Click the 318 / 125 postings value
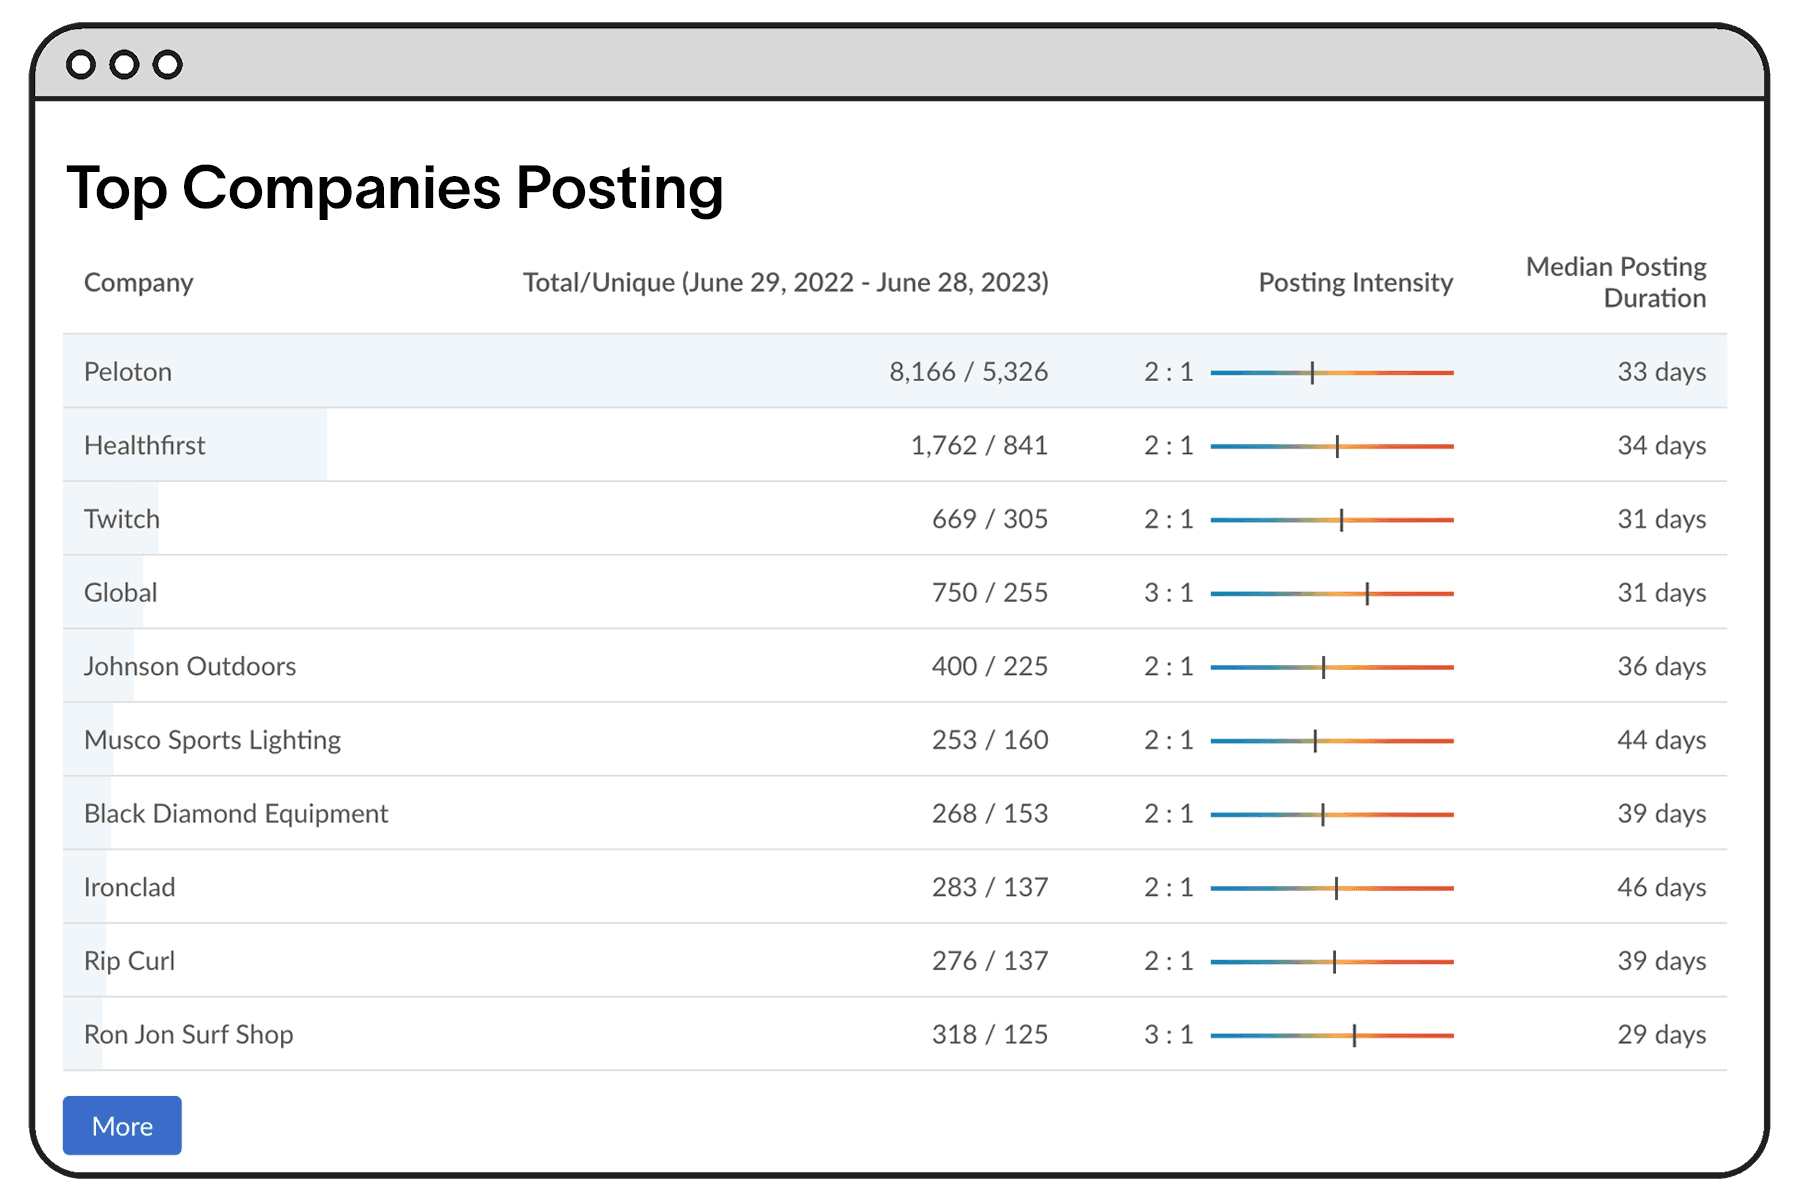1800x1200 pixels. (x=990, y=1034)
